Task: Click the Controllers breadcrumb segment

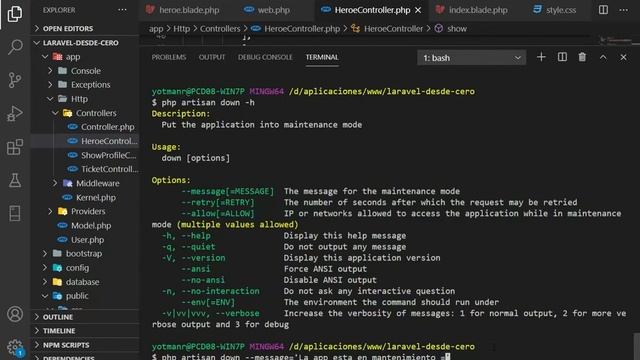Action: point(220,29)
